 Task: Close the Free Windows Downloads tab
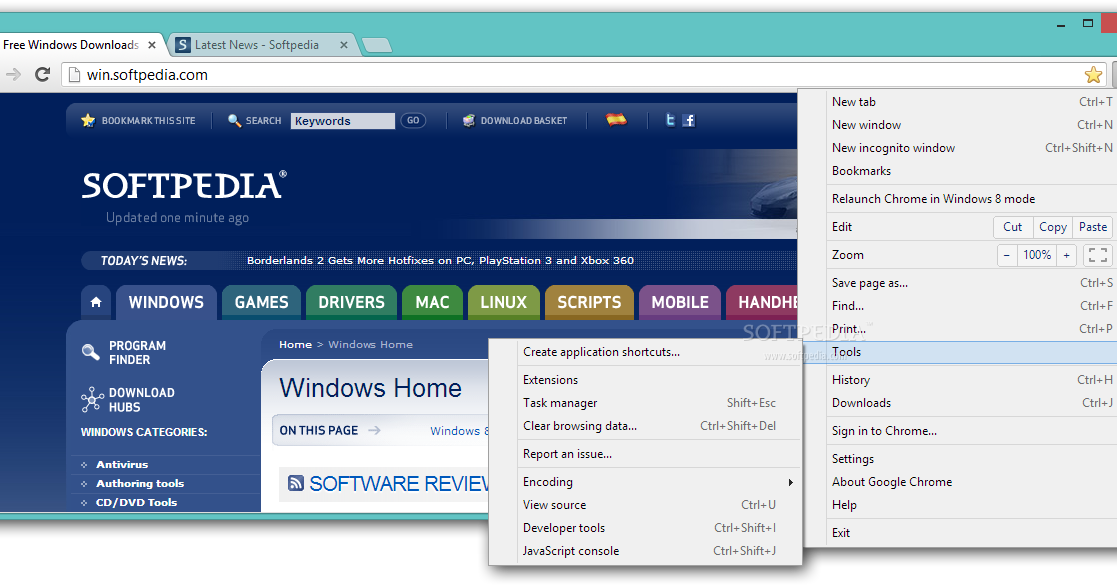(152, 45)
